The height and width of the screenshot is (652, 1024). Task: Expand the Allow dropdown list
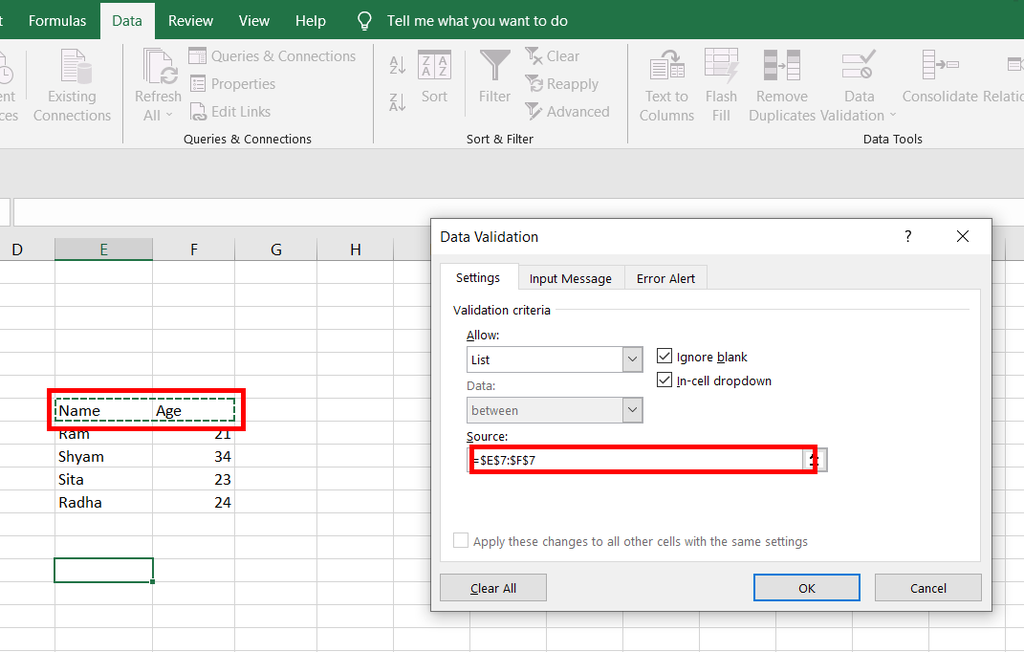click(632, 359)
